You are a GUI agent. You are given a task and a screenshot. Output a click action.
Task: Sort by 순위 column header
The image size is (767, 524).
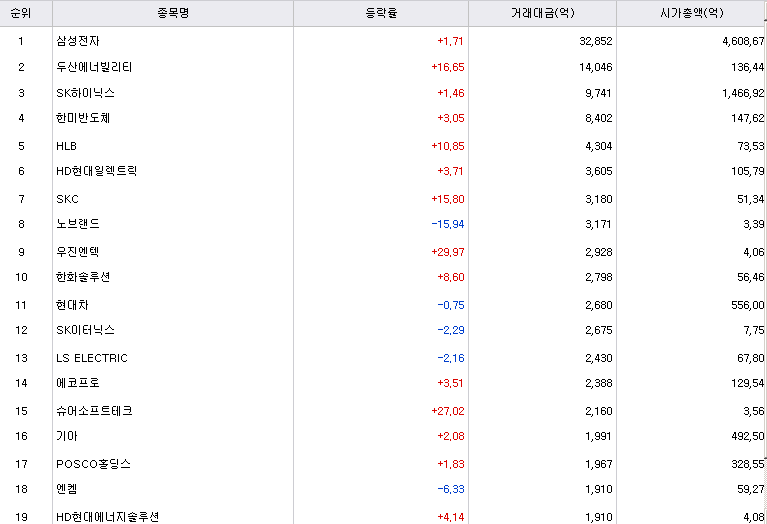click(x=21, y=13)
